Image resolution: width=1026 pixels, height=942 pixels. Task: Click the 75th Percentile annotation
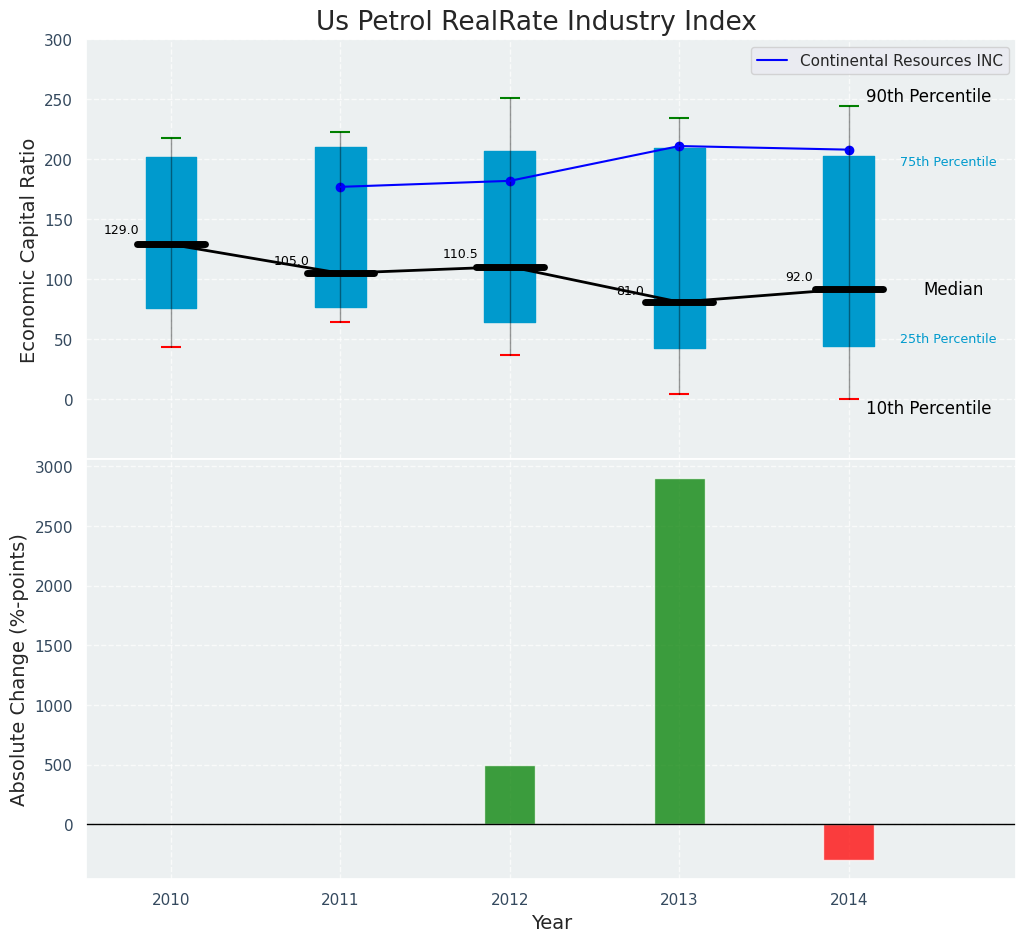coord(947,162)
